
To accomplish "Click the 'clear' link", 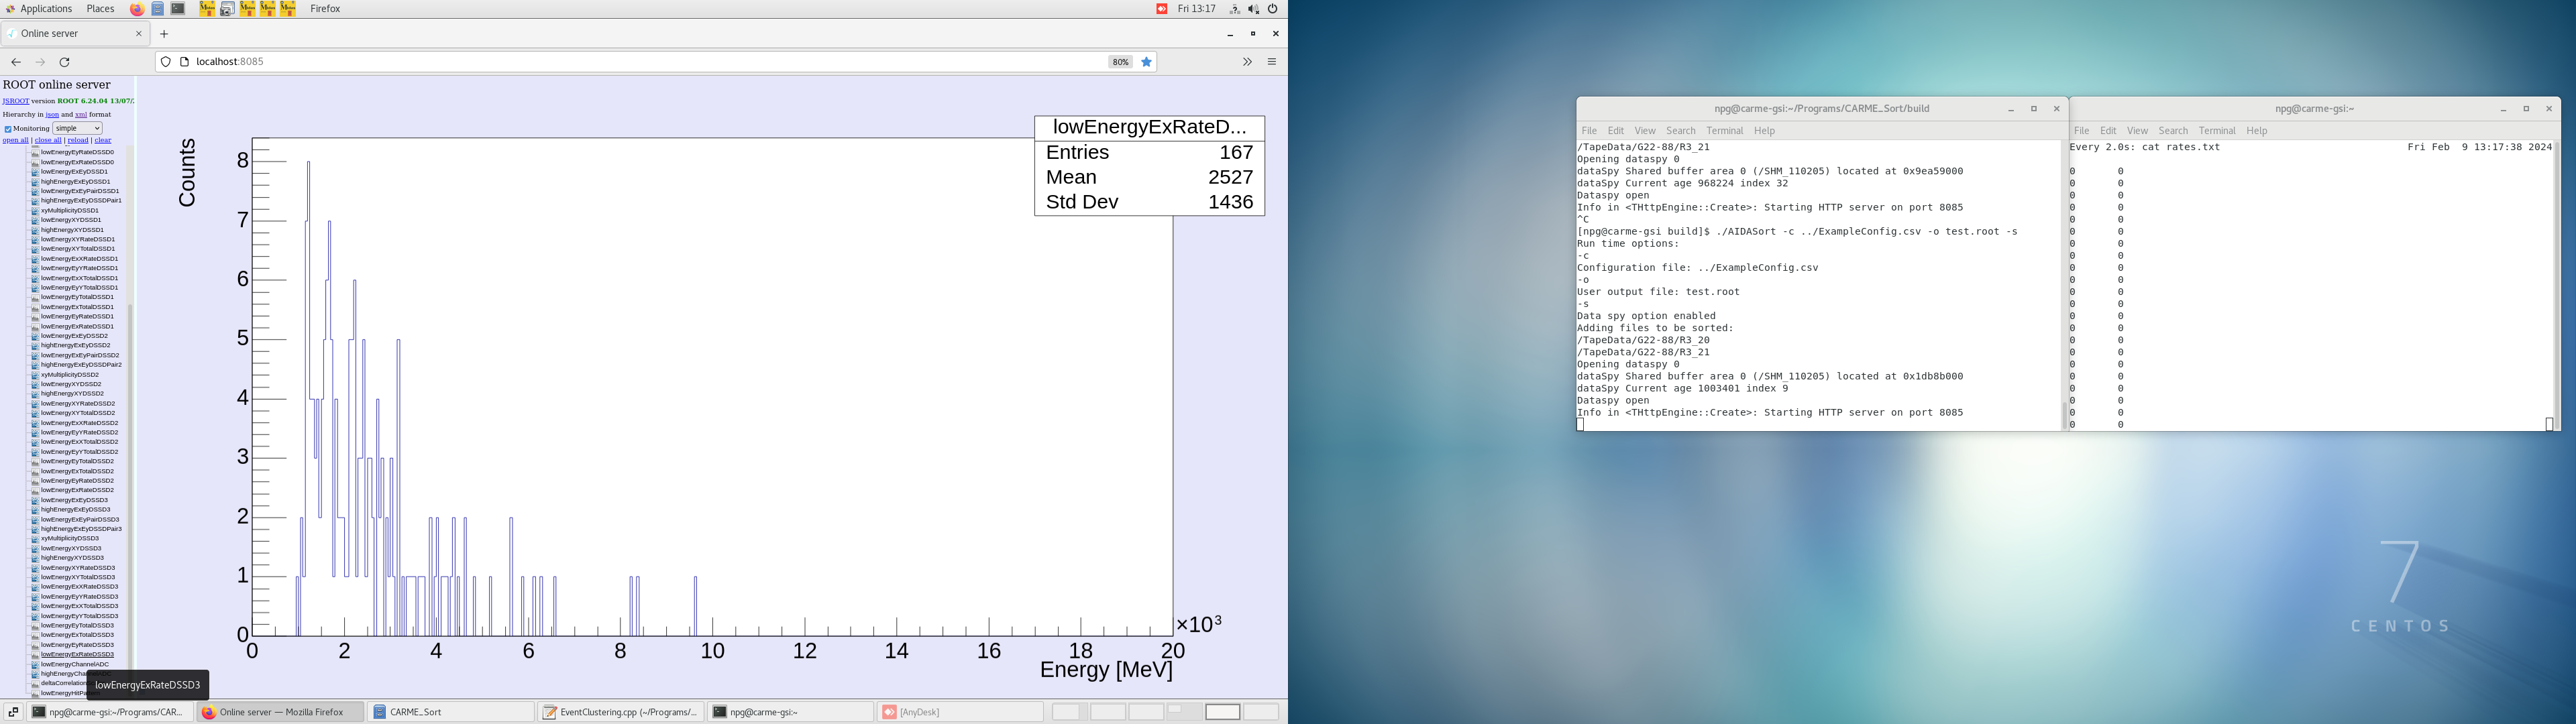I will coord(103,141).
